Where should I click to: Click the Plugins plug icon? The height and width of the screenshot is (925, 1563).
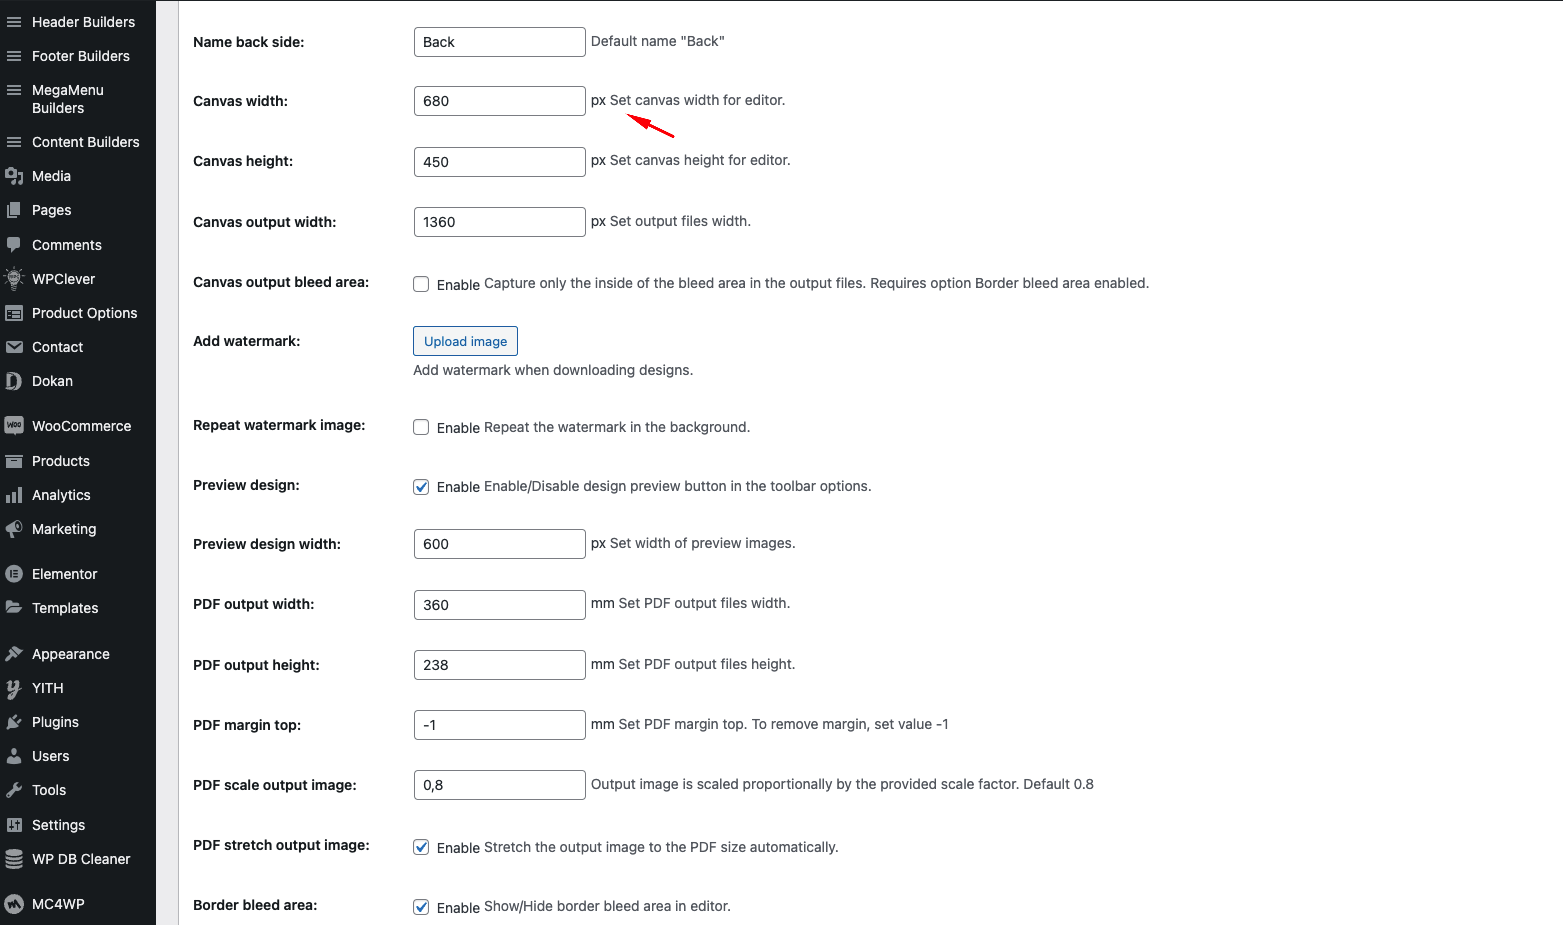(14, 722)
